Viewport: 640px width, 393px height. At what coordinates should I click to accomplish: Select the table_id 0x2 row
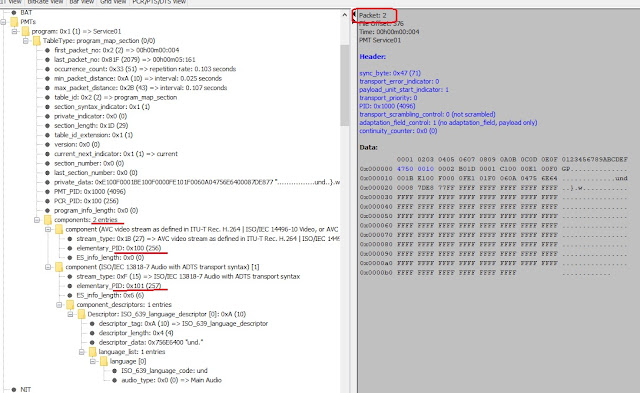click(116, 98)
